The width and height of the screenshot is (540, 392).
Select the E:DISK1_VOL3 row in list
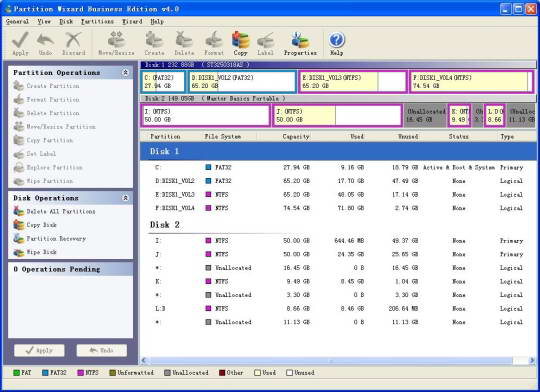[x=338, y=195]
